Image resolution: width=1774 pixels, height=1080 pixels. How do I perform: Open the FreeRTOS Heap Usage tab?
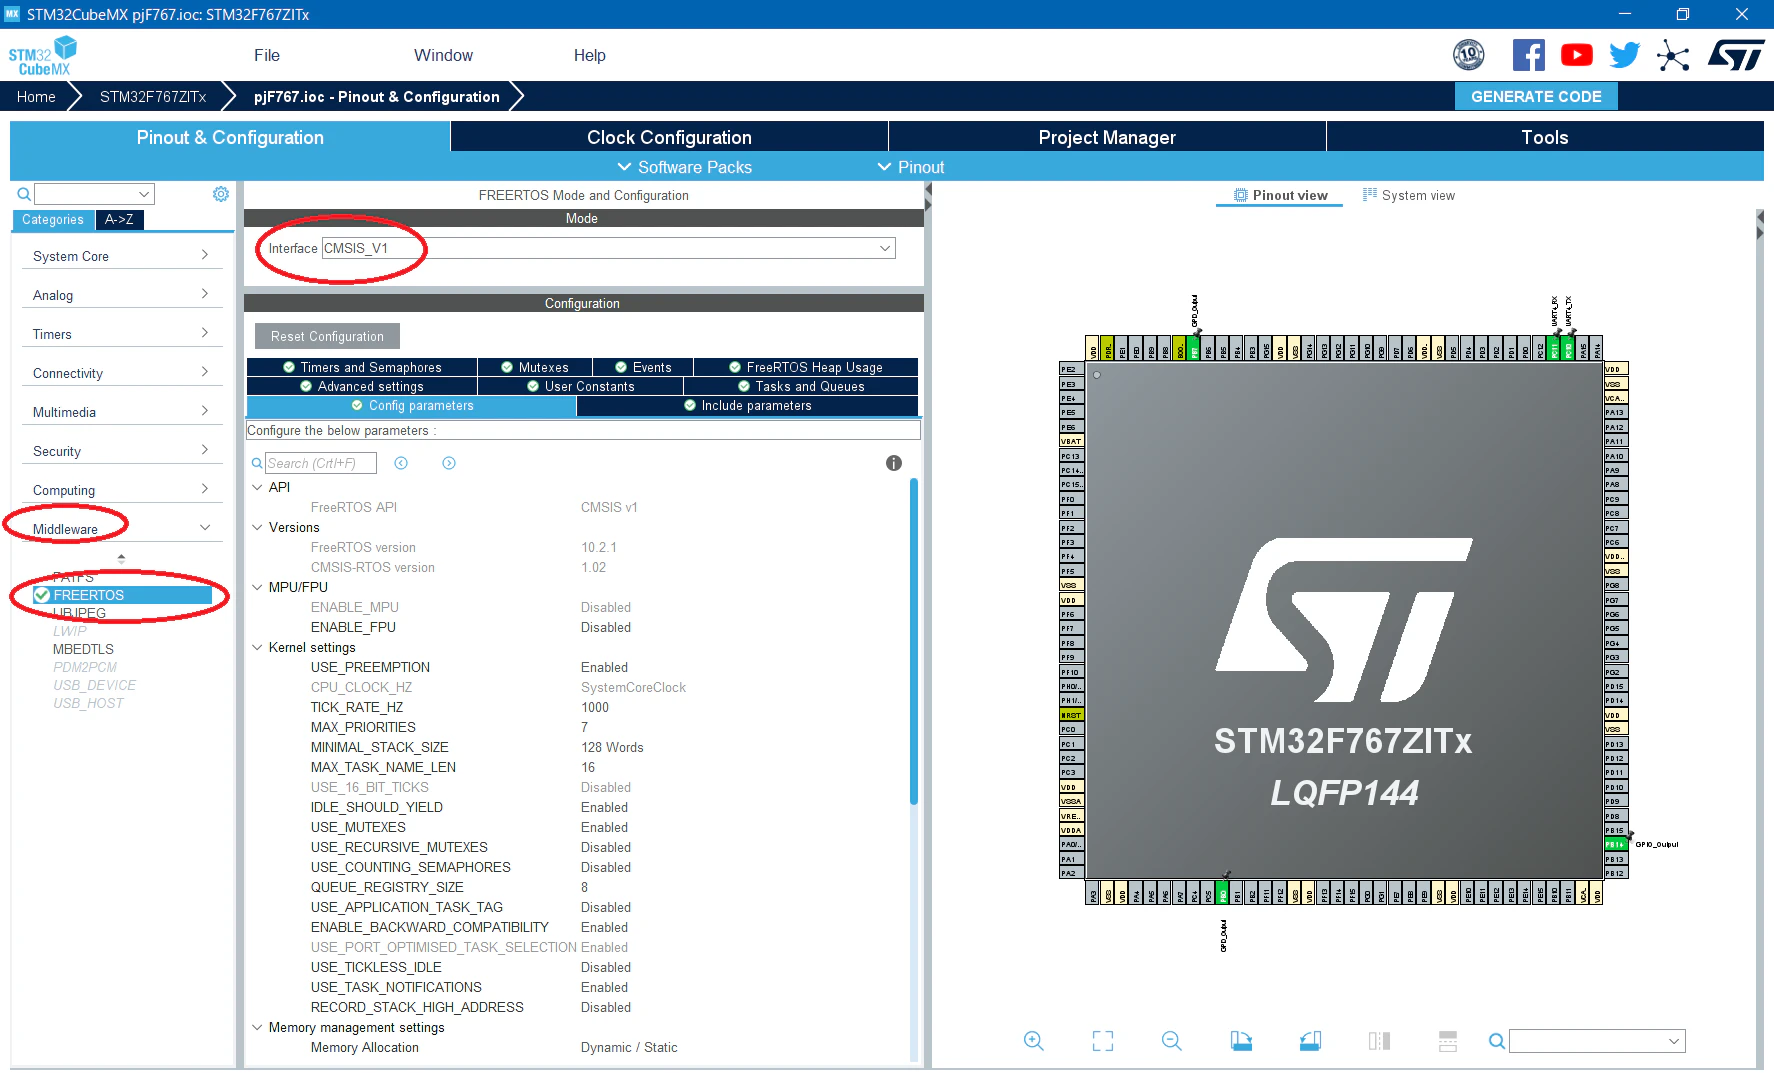tap(806, 367)
